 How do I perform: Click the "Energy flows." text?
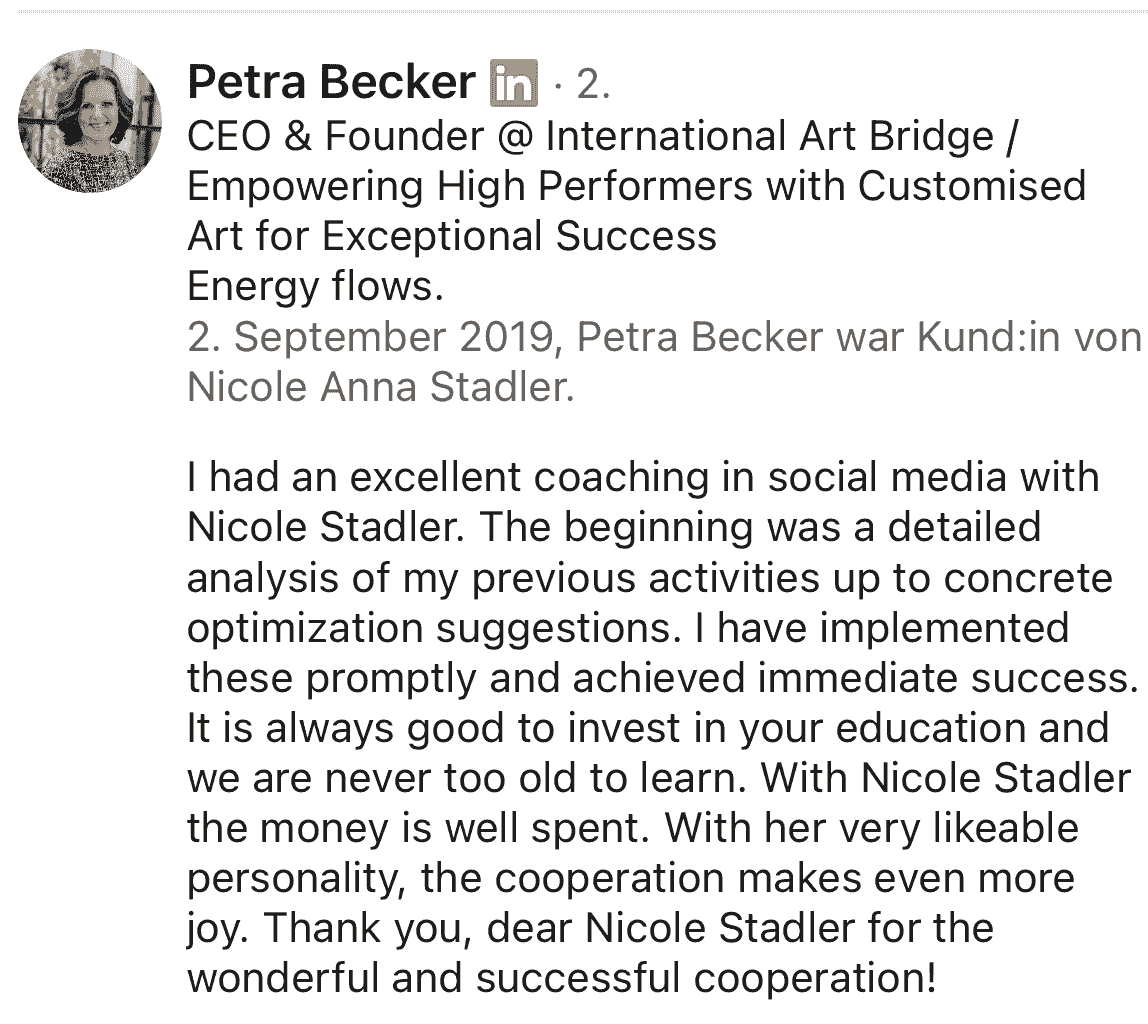[x=315, y=288]
